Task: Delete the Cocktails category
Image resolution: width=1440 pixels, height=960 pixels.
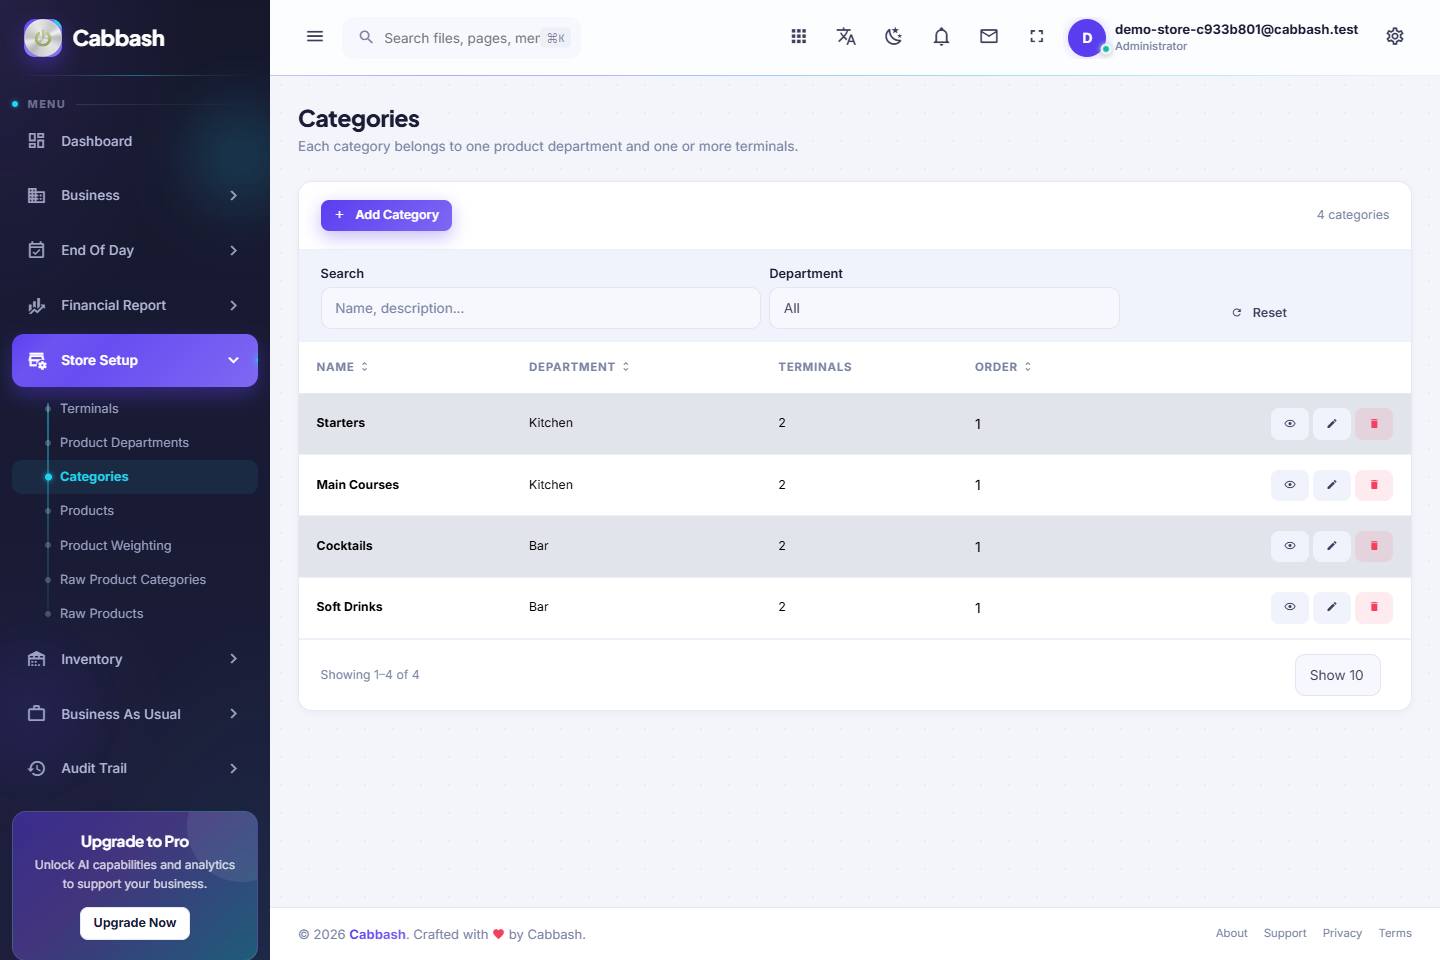Action: tap(1374, 546)
